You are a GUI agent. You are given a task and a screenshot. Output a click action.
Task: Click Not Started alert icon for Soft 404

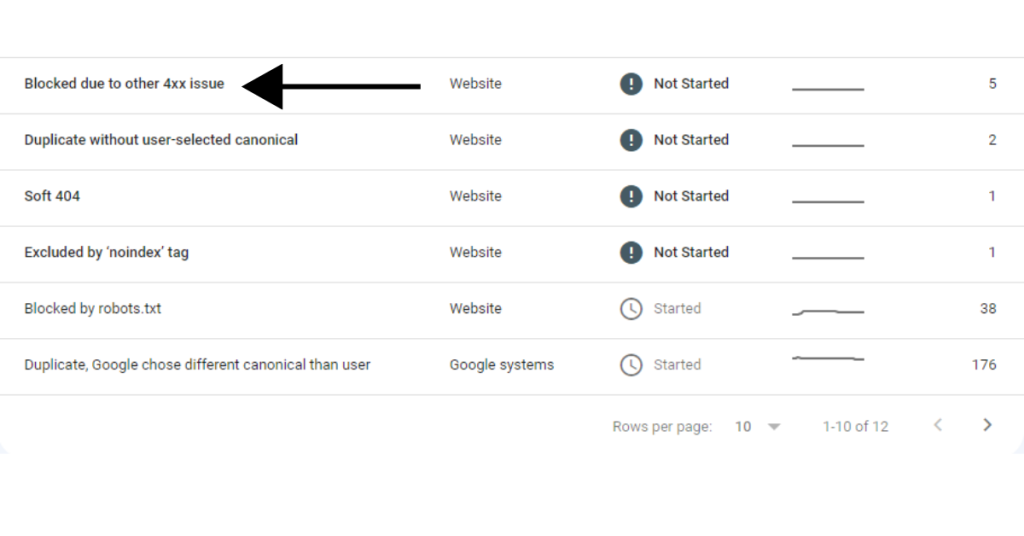click(631, 196)
